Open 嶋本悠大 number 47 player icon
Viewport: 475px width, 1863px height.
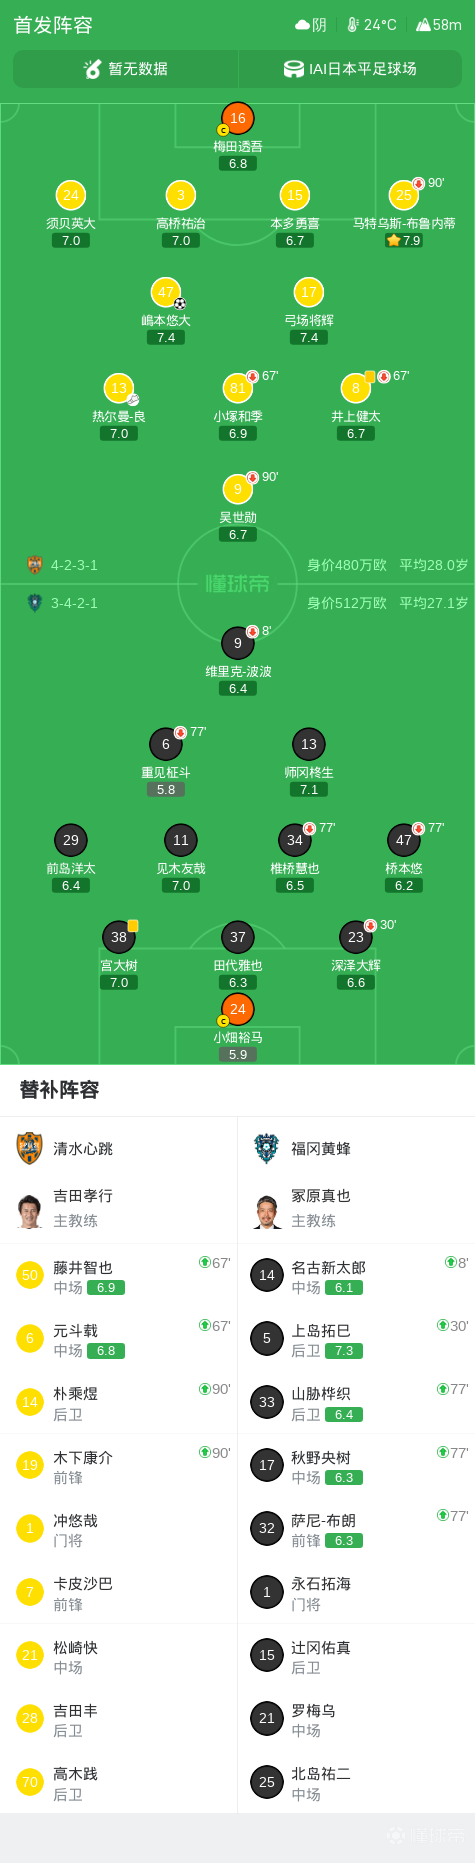166,292
